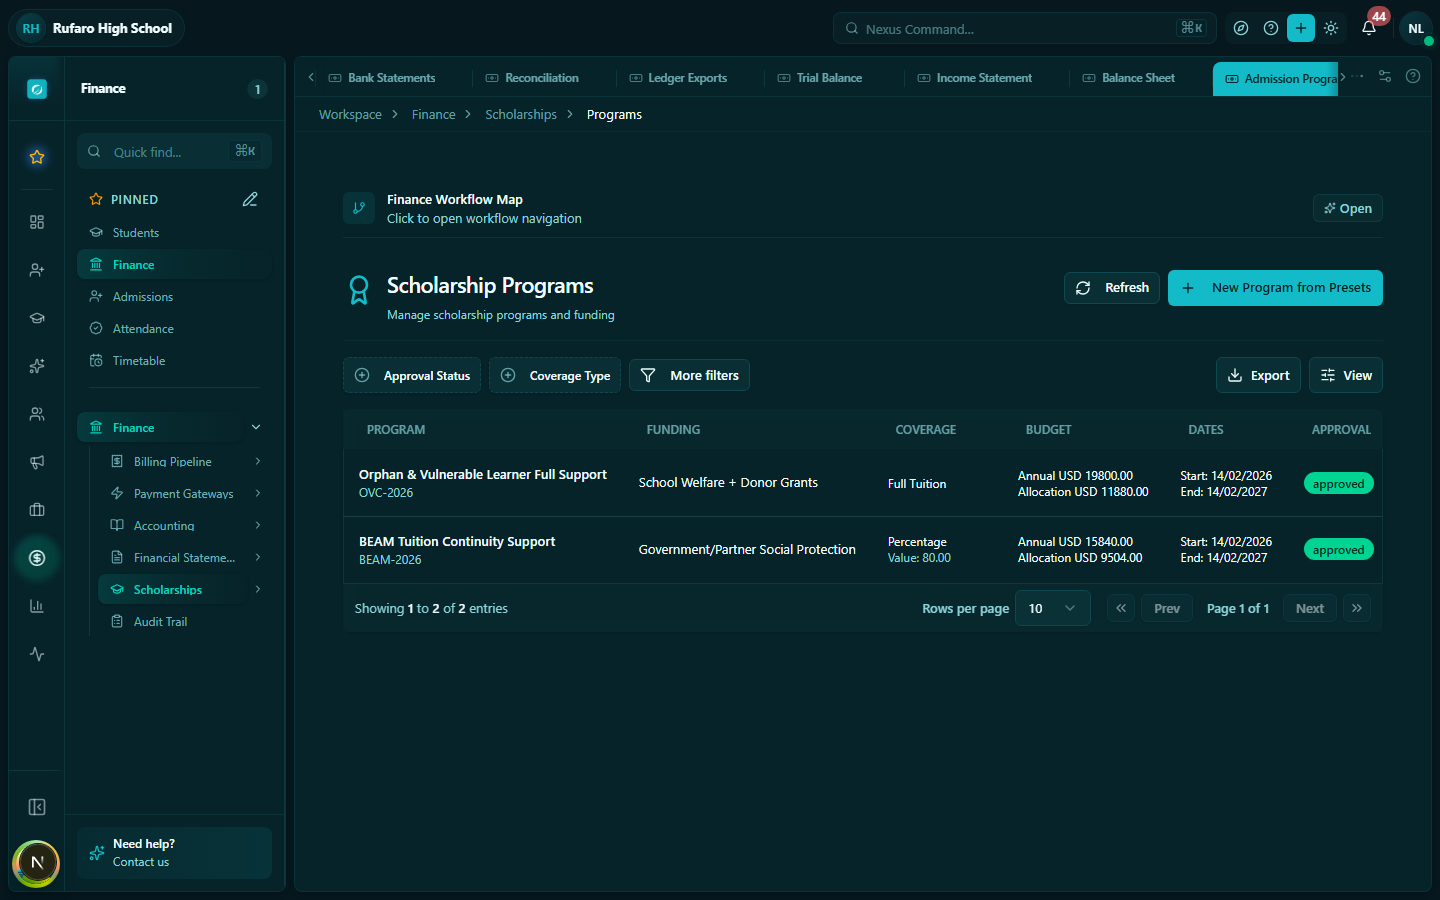
Task: Open the View options button
Action: pyautogui.click(x=1346, y=375)
